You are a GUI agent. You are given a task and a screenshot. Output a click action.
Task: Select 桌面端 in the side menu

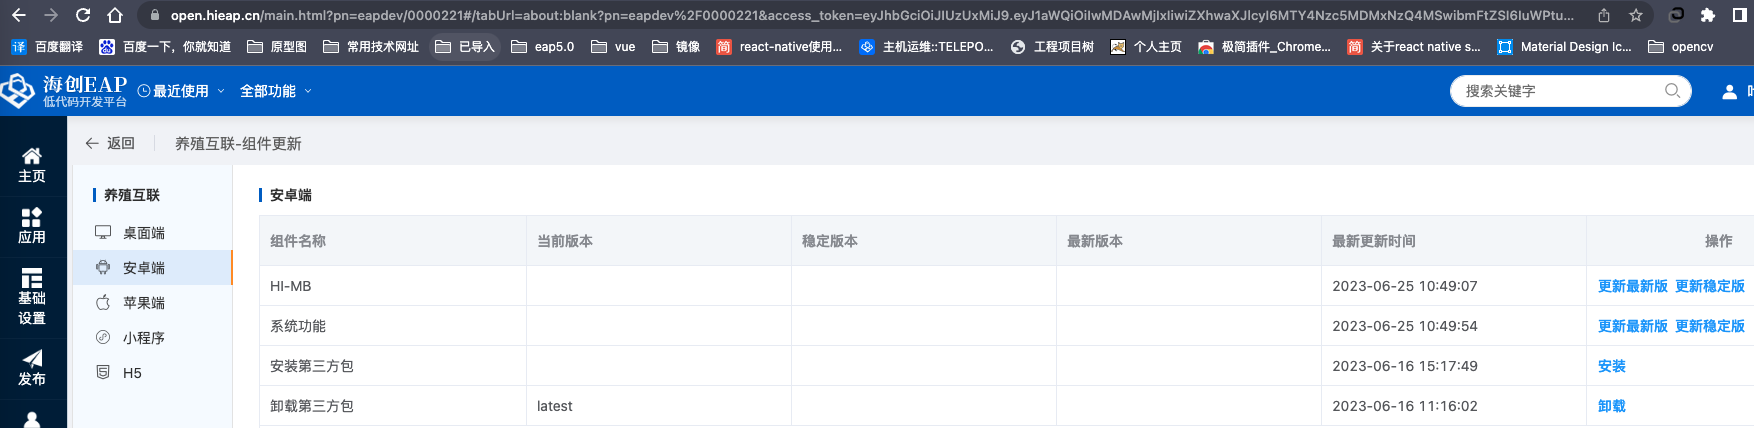pyautogui.click(x=143, y=233)
